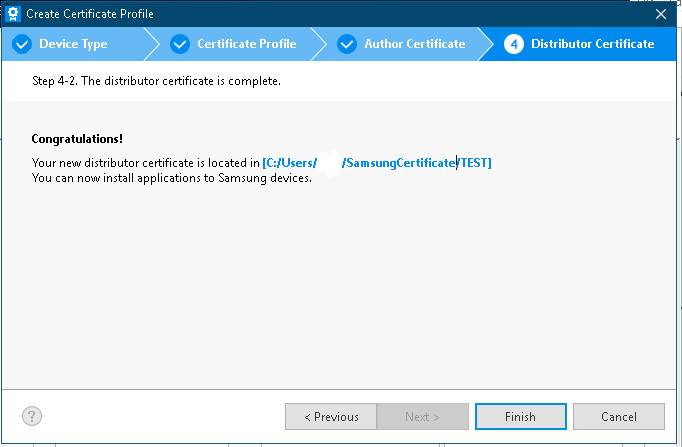
Task: Click the Finish button
Action: (521, 417)
